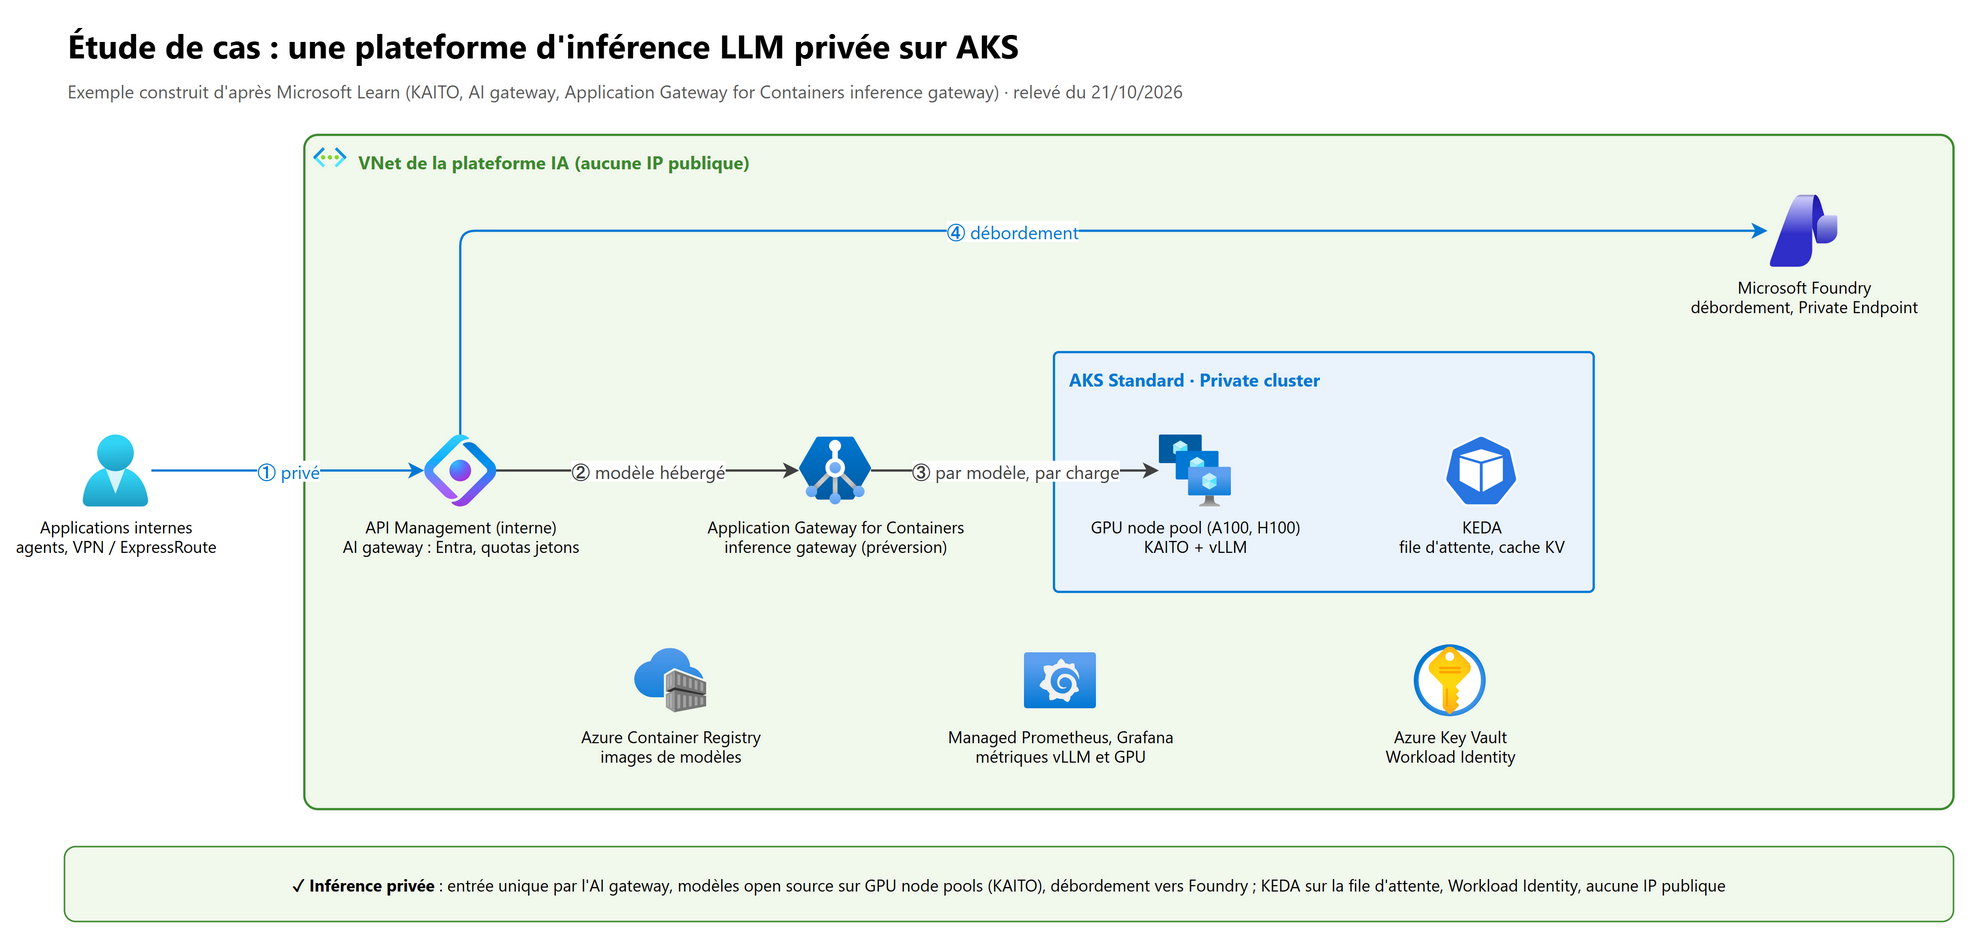This screenshot has height=941, width=1973.
Task: Select the 'AKS Standard · Private cluster' heading
Action: point(1194,380)
